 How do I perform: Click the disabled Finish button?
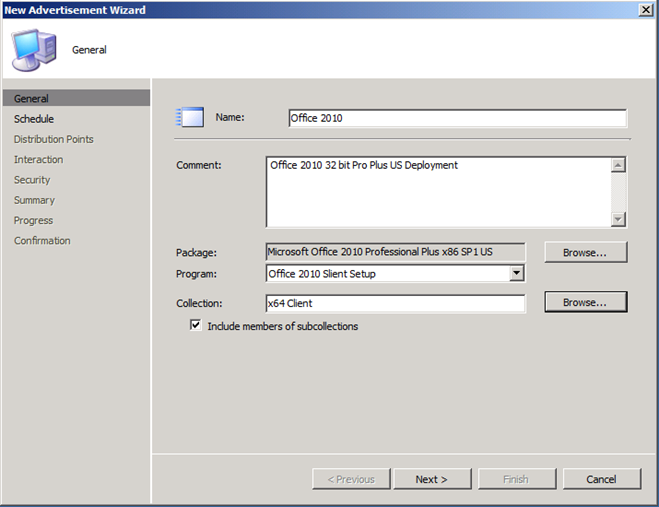point(517,479)
